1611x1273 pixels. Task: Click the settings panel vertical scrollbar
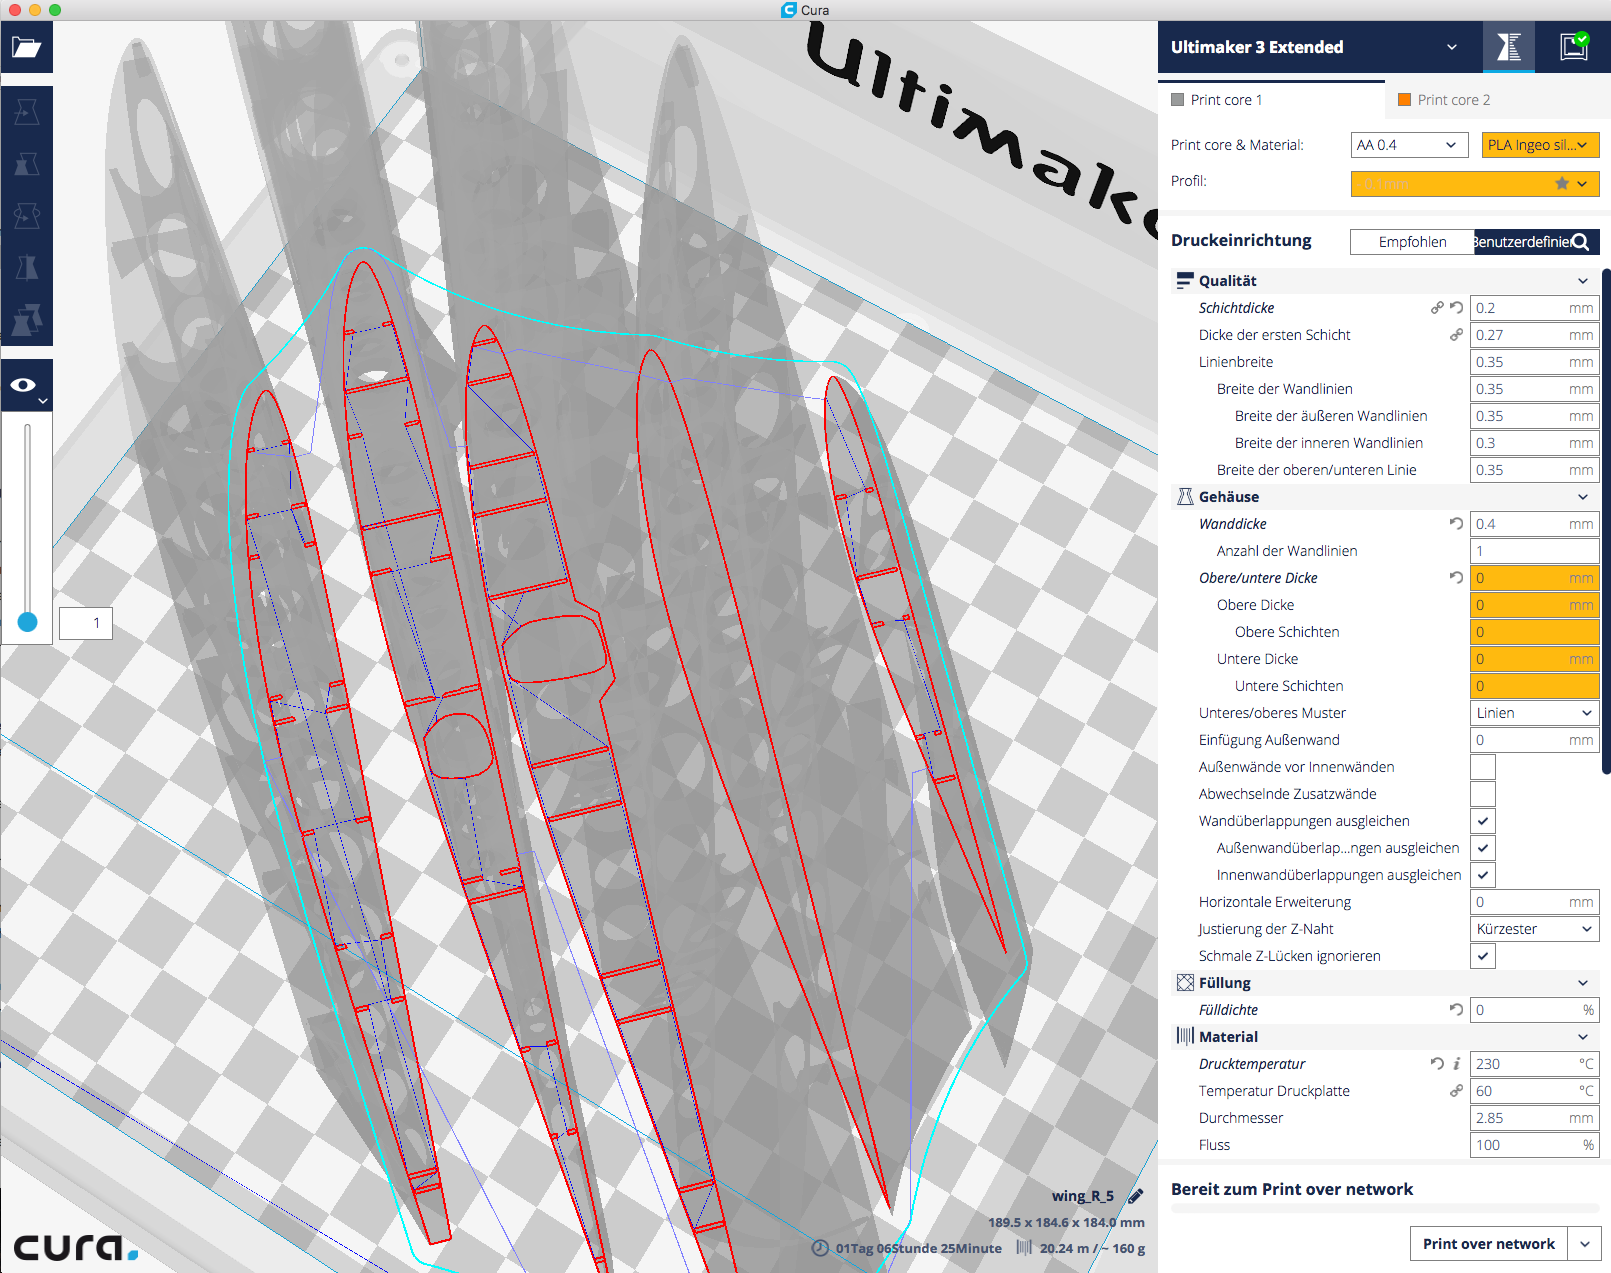click(x=1606, y=520)
